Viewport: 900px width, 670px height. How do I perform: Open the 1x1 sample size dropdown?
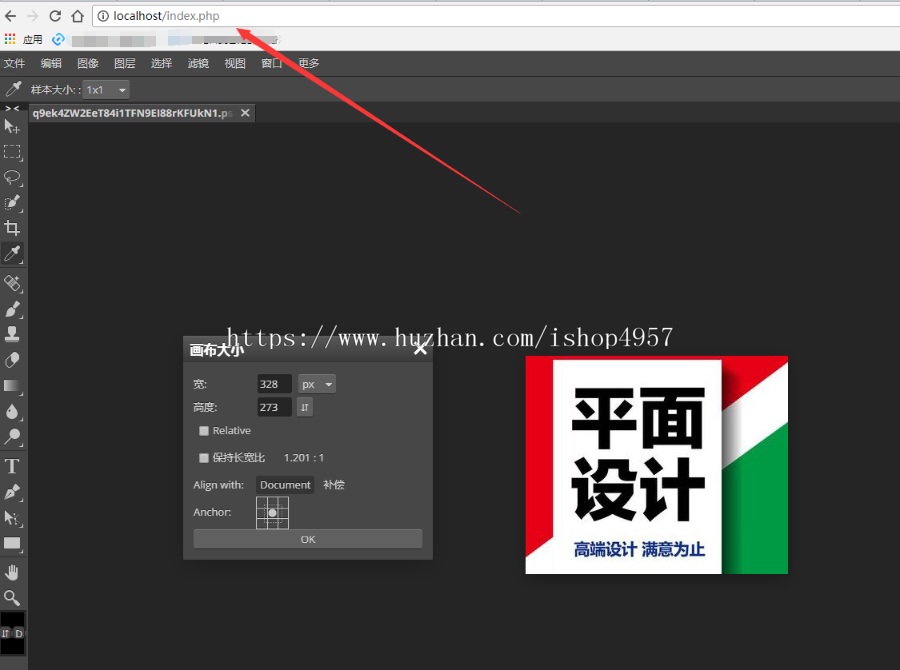coord(105,89)
